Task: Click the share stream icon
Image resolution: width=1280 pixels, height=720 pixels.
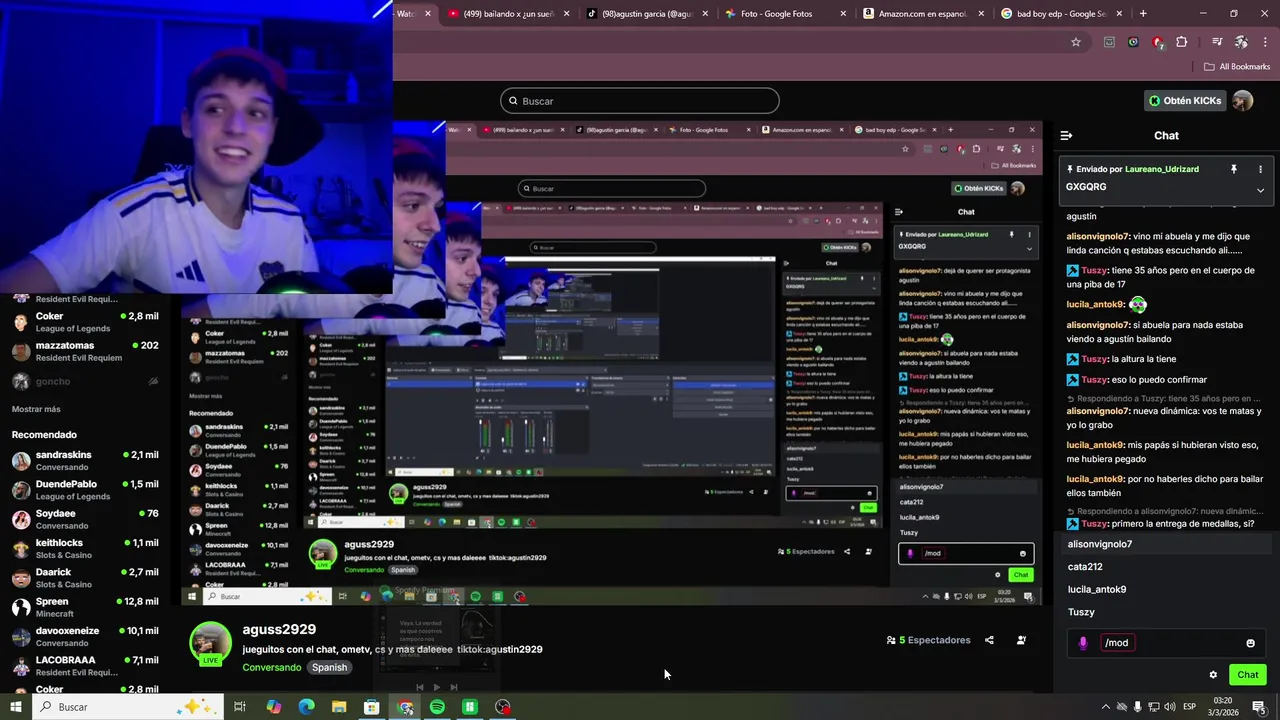Action: pos(989,640)
